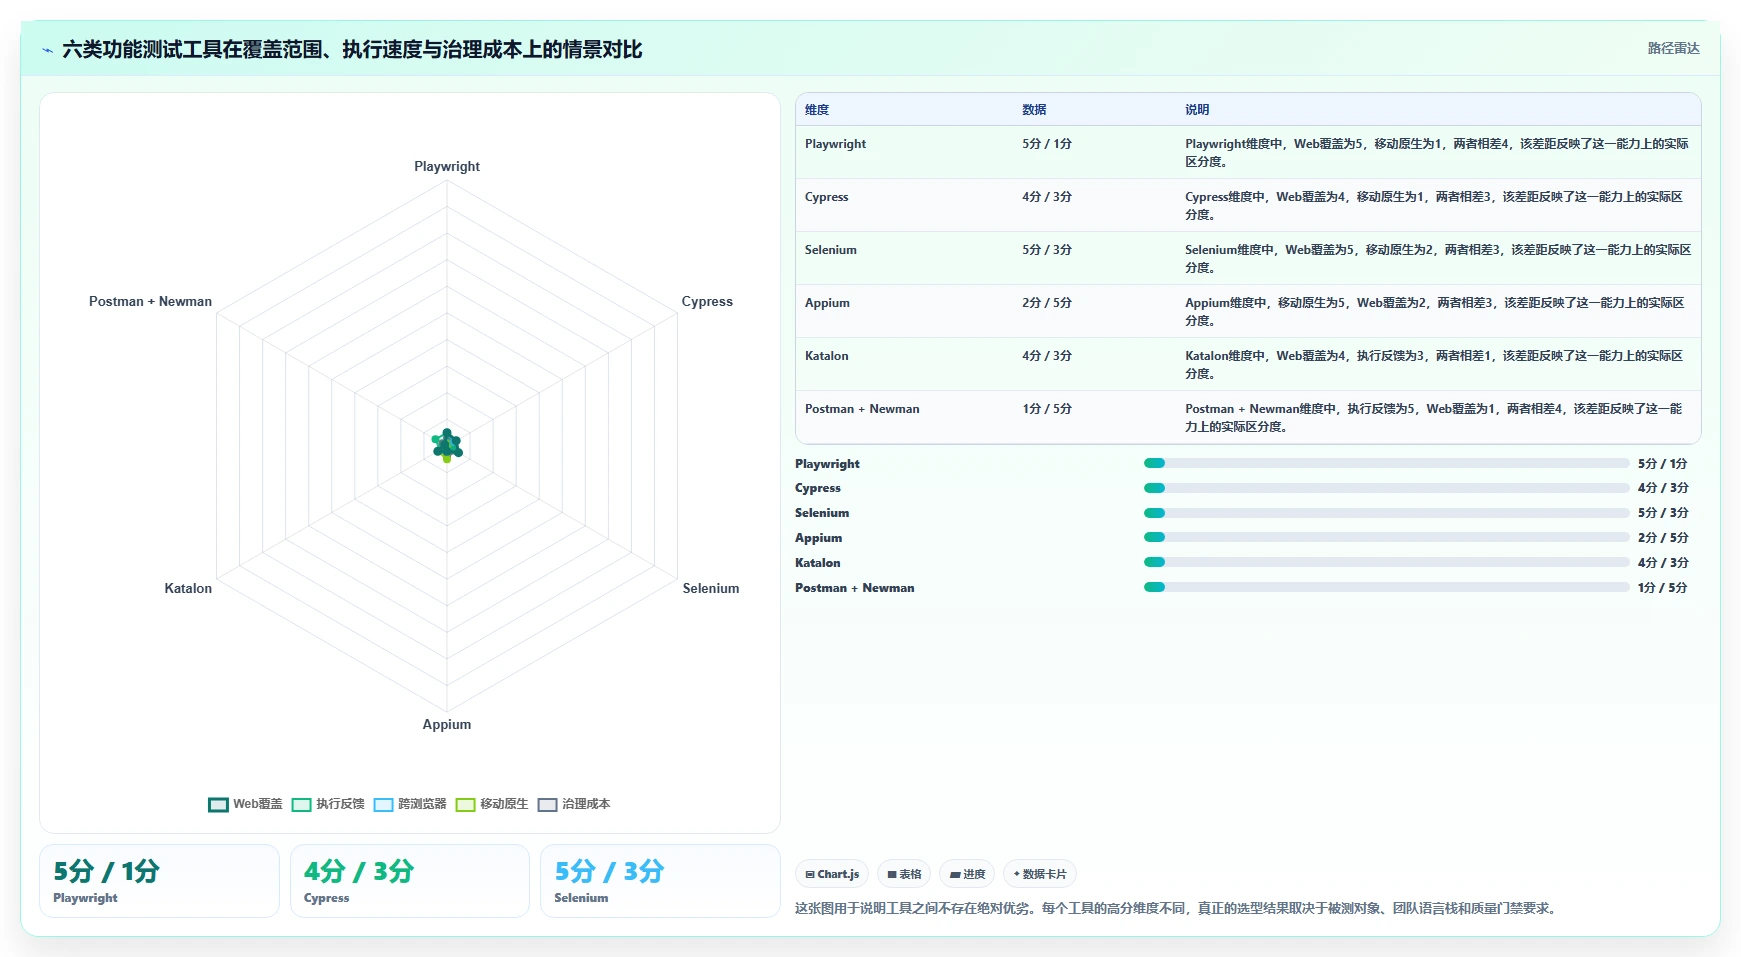Click Postman + Newman table row name

pos(862,409)
